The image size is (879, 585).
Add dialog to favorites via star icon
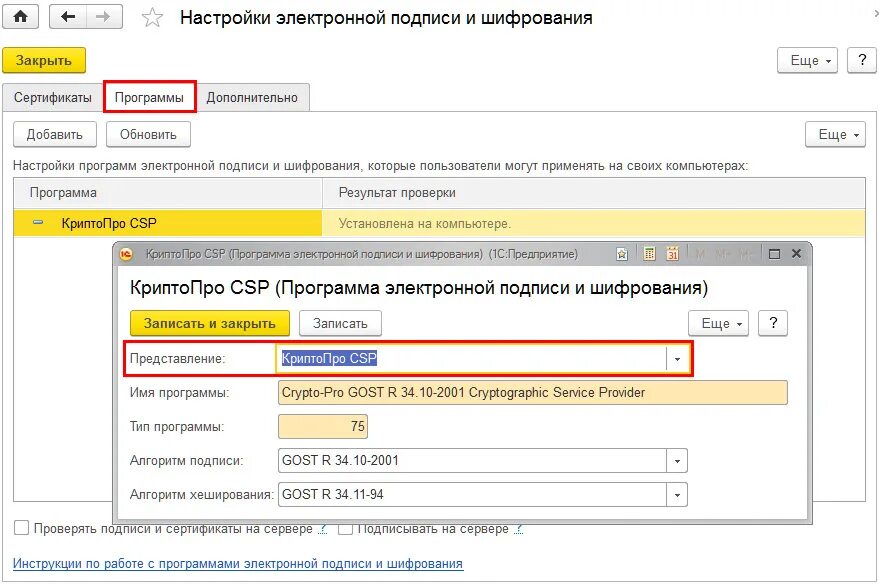point(622,254)
